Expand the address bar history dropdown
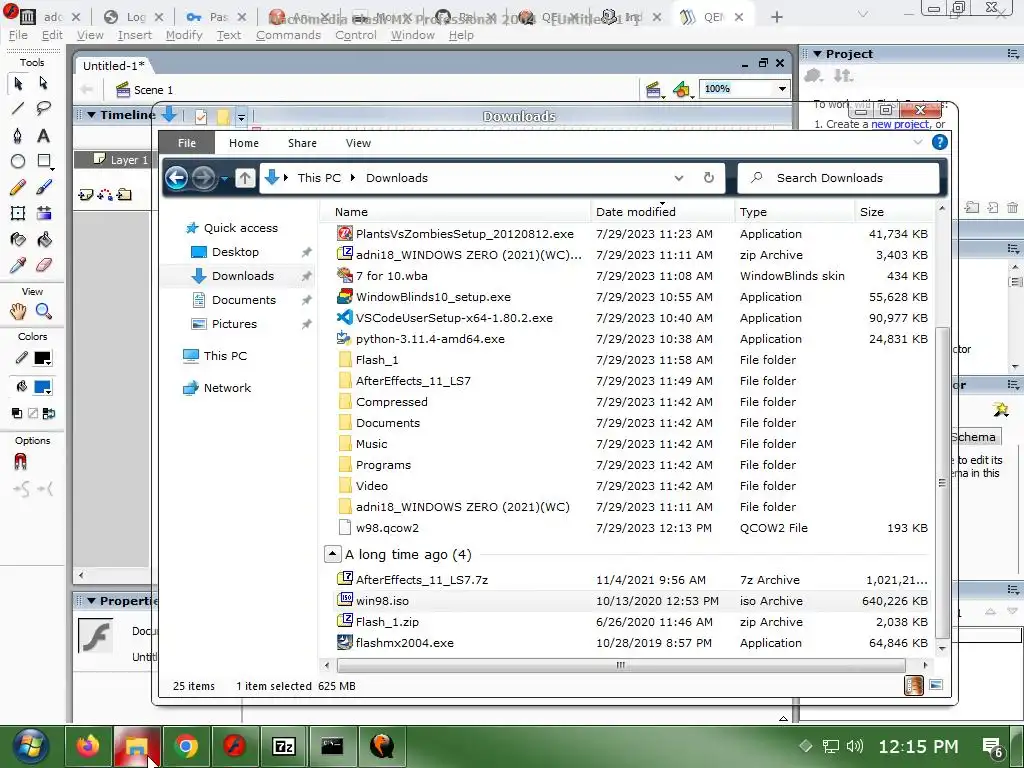This screenshot has width=1024, height=768. point(679,178)
